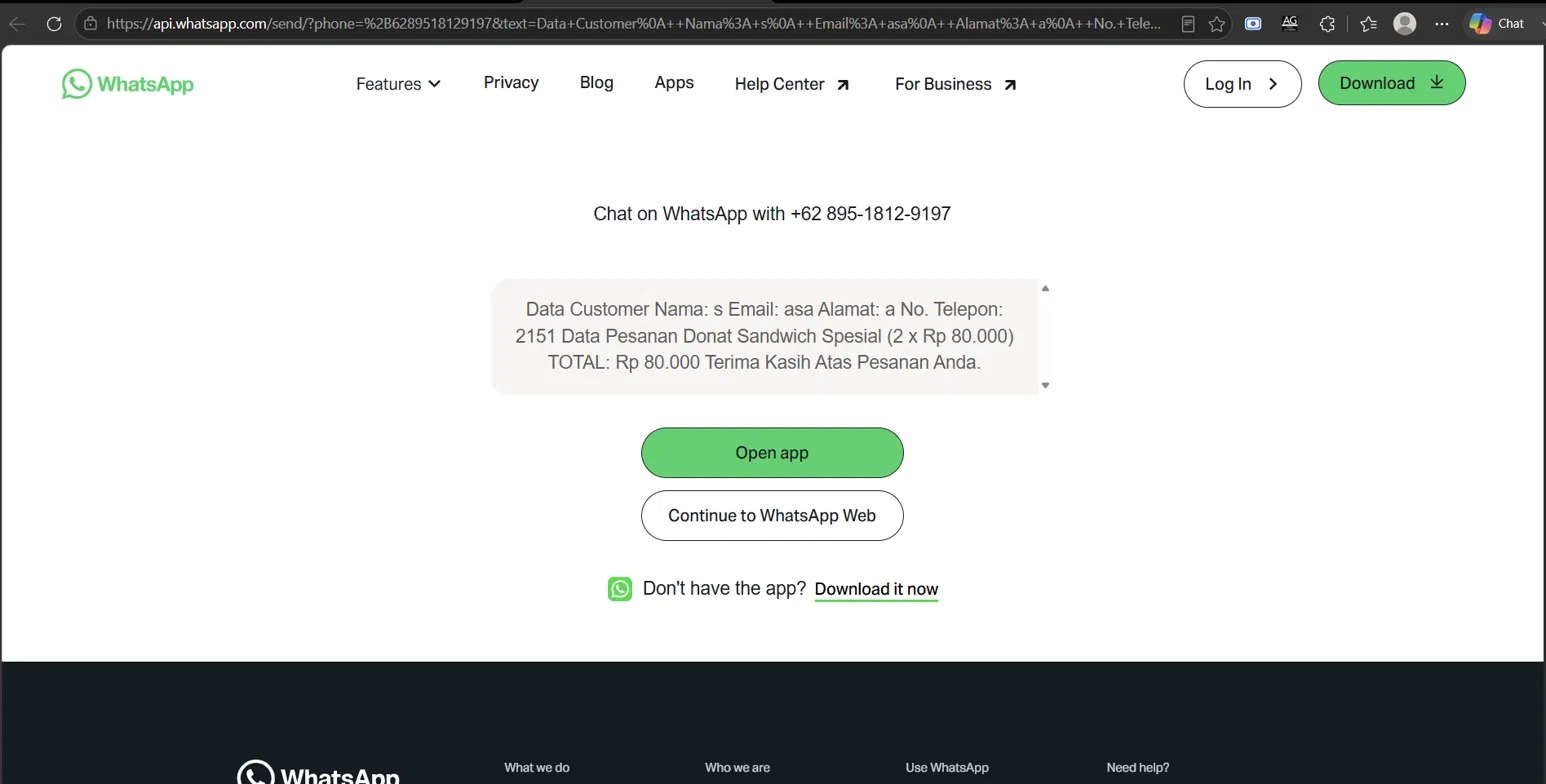
Task: Visit the For Business link
Action: click(955, 84)
